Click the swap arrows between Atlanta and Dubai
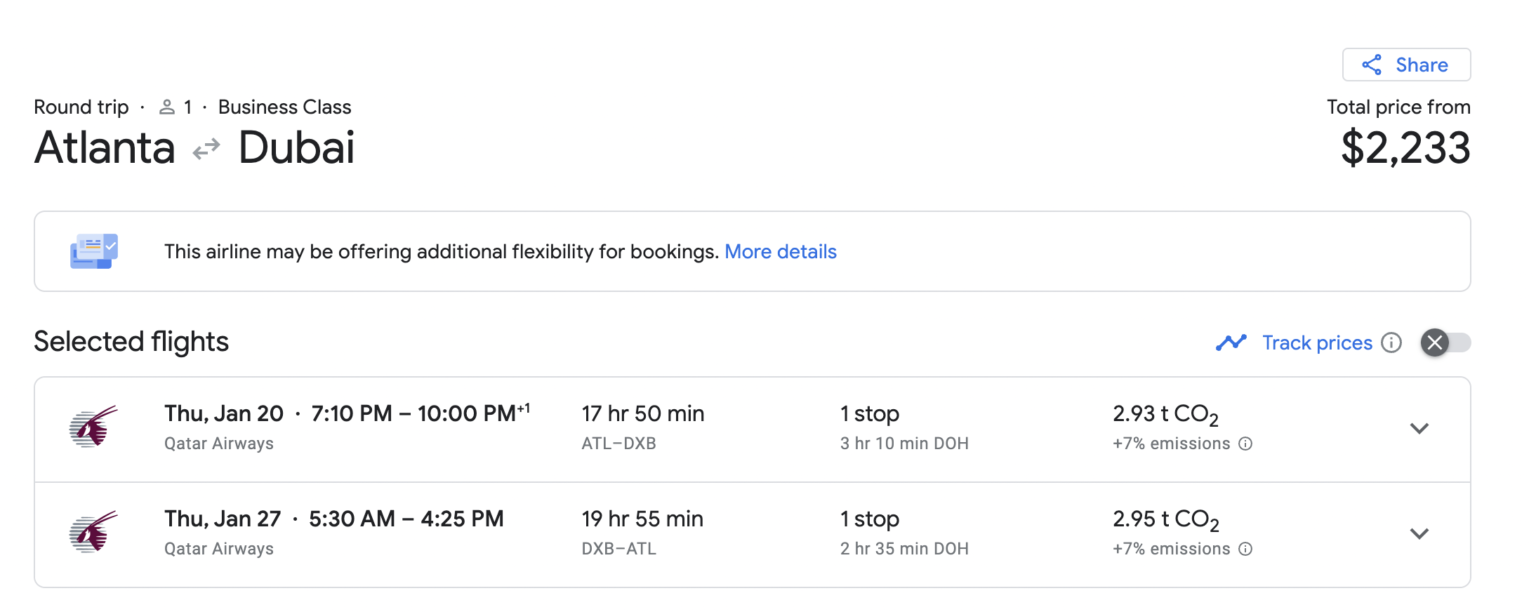This screenshot has width=1536, height=612. pos(206,149)
